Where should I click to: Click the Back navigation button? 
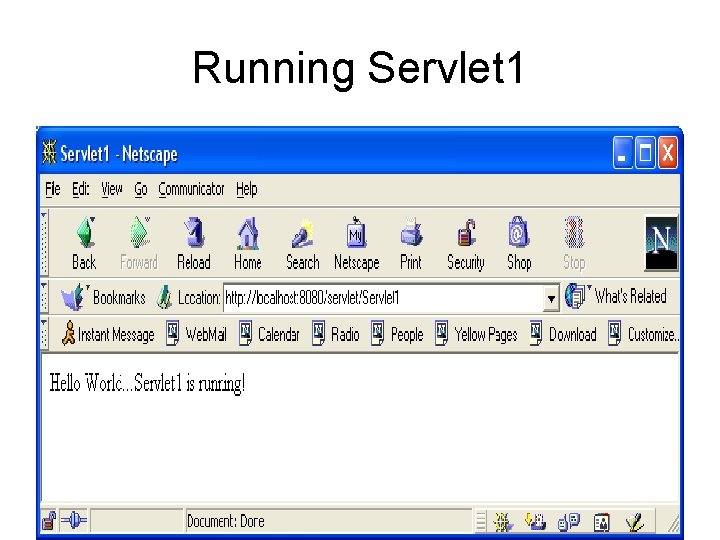coord(84,243)
